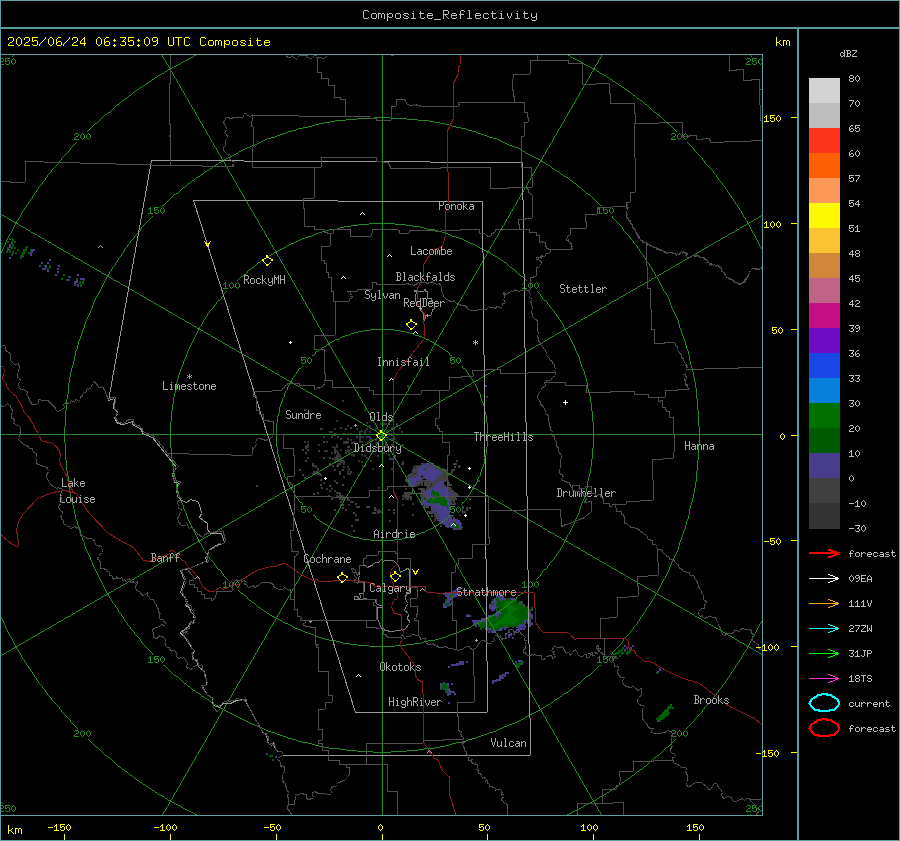Pick the light gray 70-80 dBZ swatch
900x841 pixels.
(824, 91)
